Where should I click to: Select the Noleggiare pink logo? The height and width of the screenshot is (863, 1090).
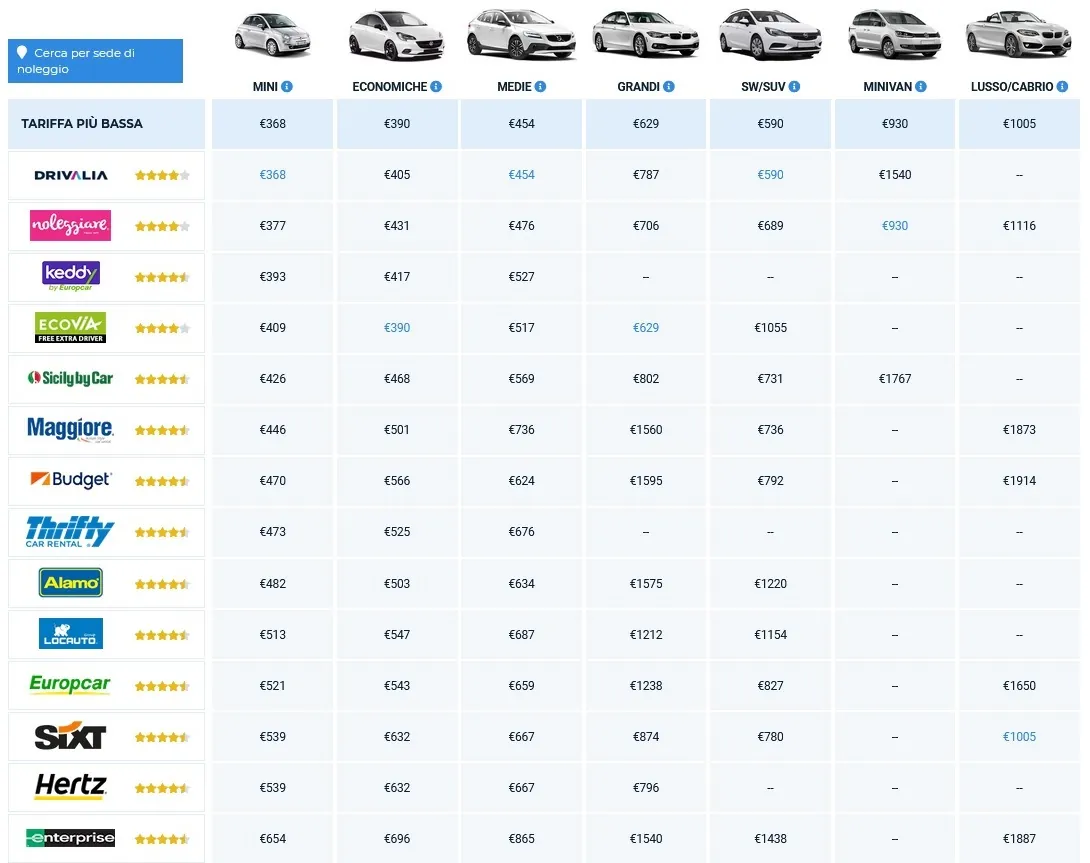pos(70,225)
